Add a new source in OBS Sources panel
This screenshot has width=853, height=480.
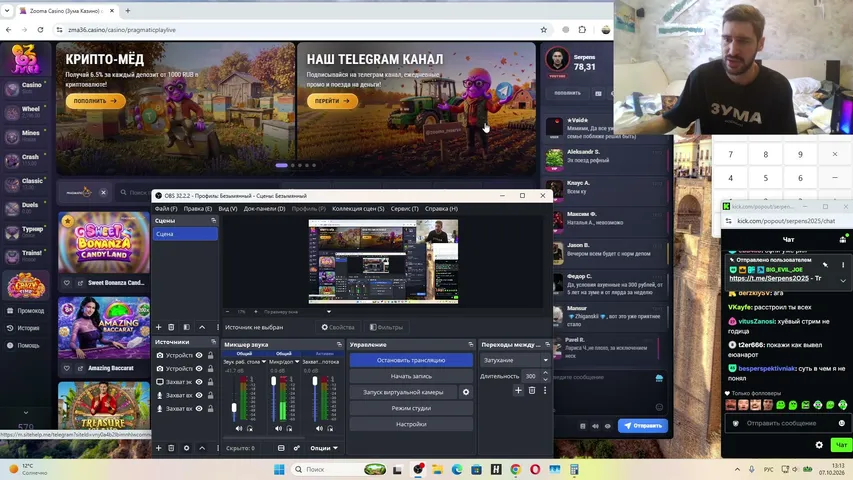pyautogui.click(x=158, y=448)
